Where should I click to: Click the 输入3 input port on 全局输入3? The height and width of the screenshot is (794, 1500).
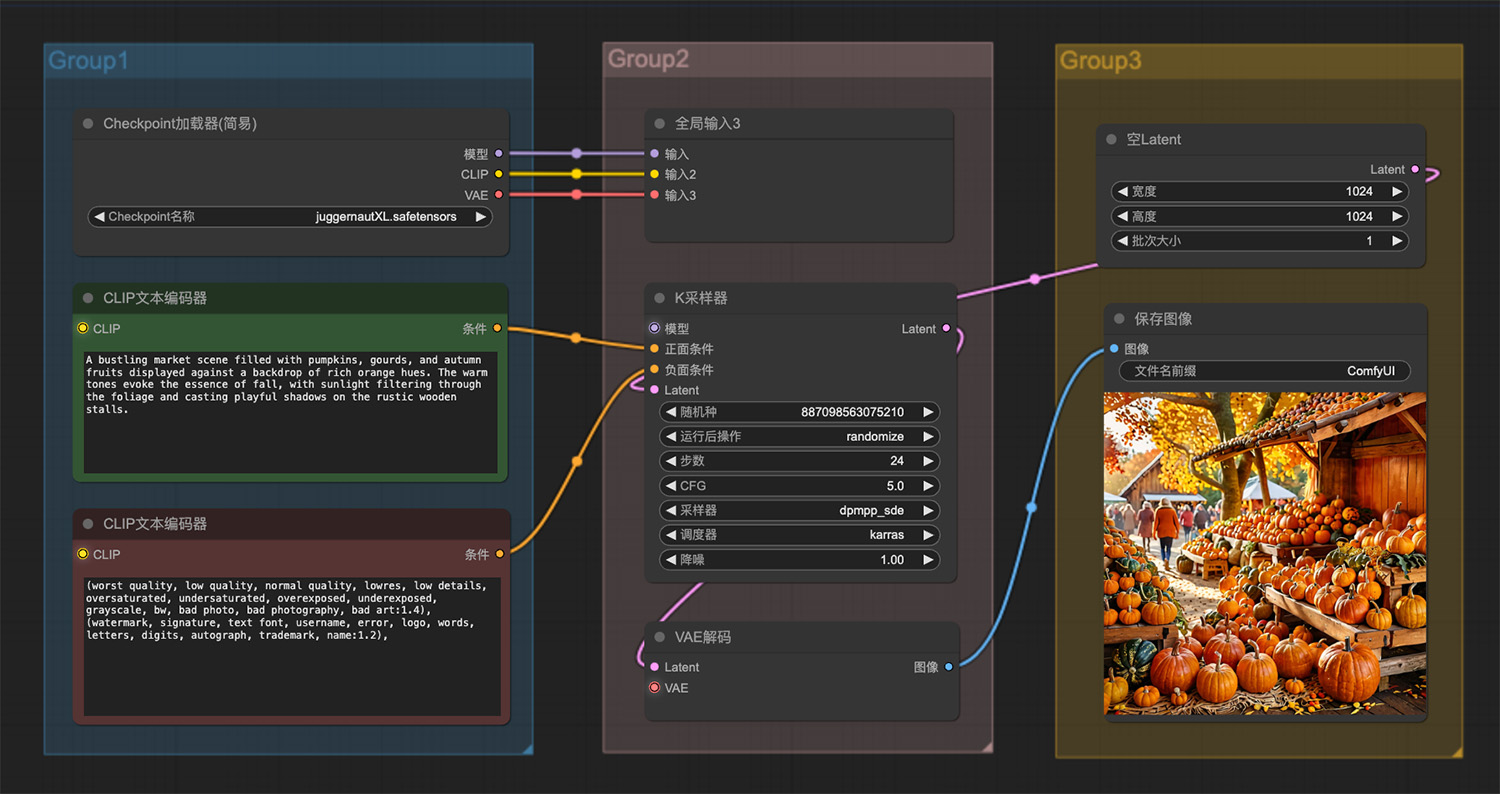click(655, 195)
